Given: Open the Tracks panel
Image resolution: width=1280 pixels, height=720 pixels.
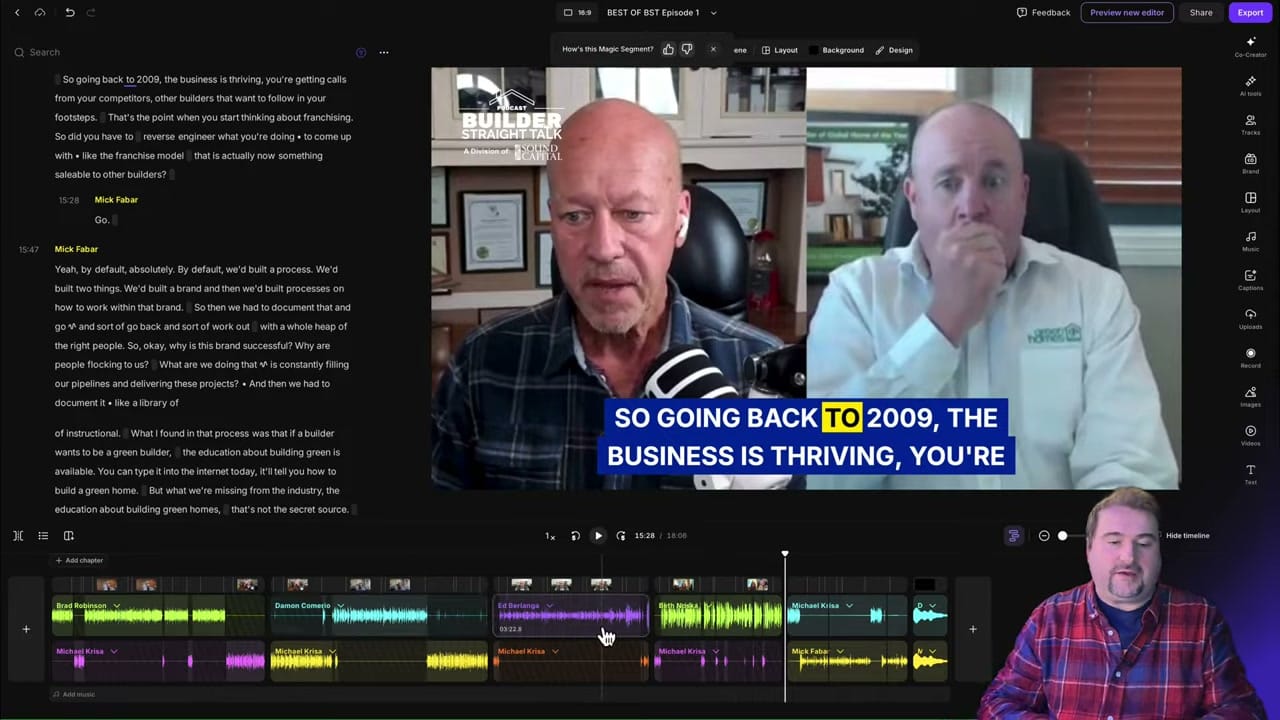Looking at the screenshot, I should (x=1250, y=125).
